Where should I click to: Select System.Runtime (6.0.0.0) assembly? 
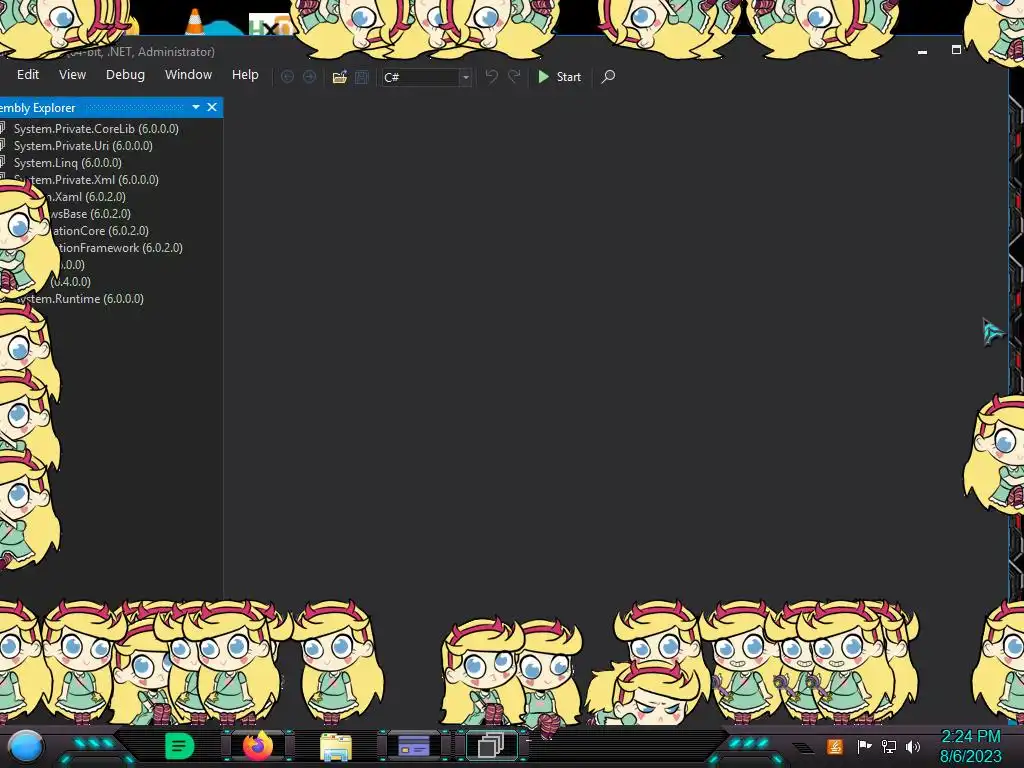[x=78, y=298]
